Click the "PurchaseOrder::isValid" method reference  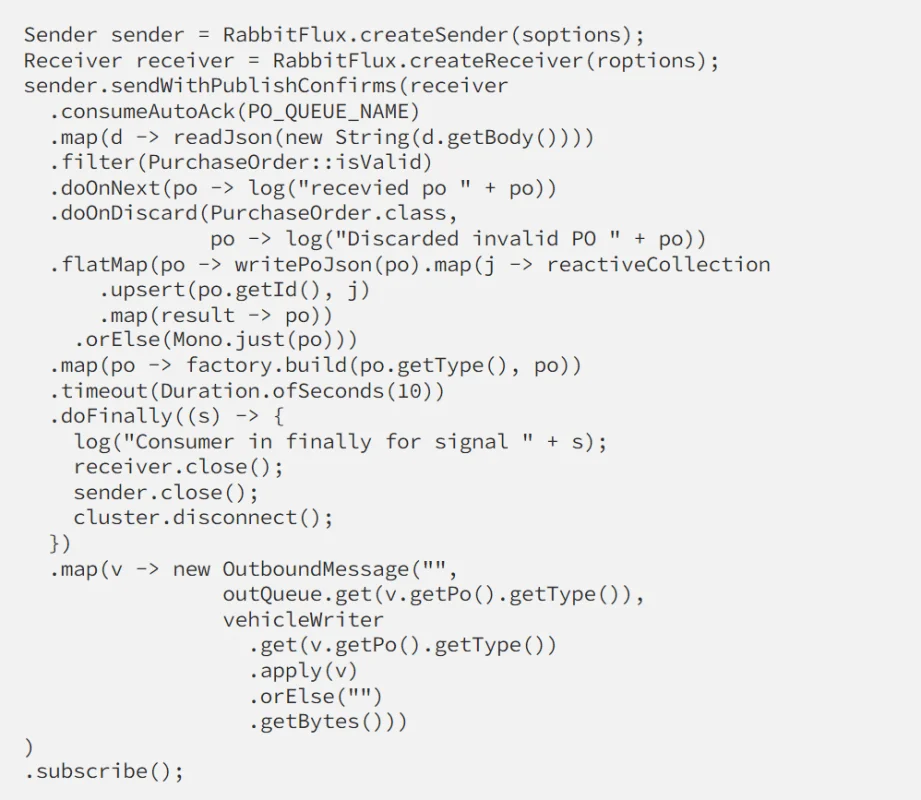(x=284, y=162)
